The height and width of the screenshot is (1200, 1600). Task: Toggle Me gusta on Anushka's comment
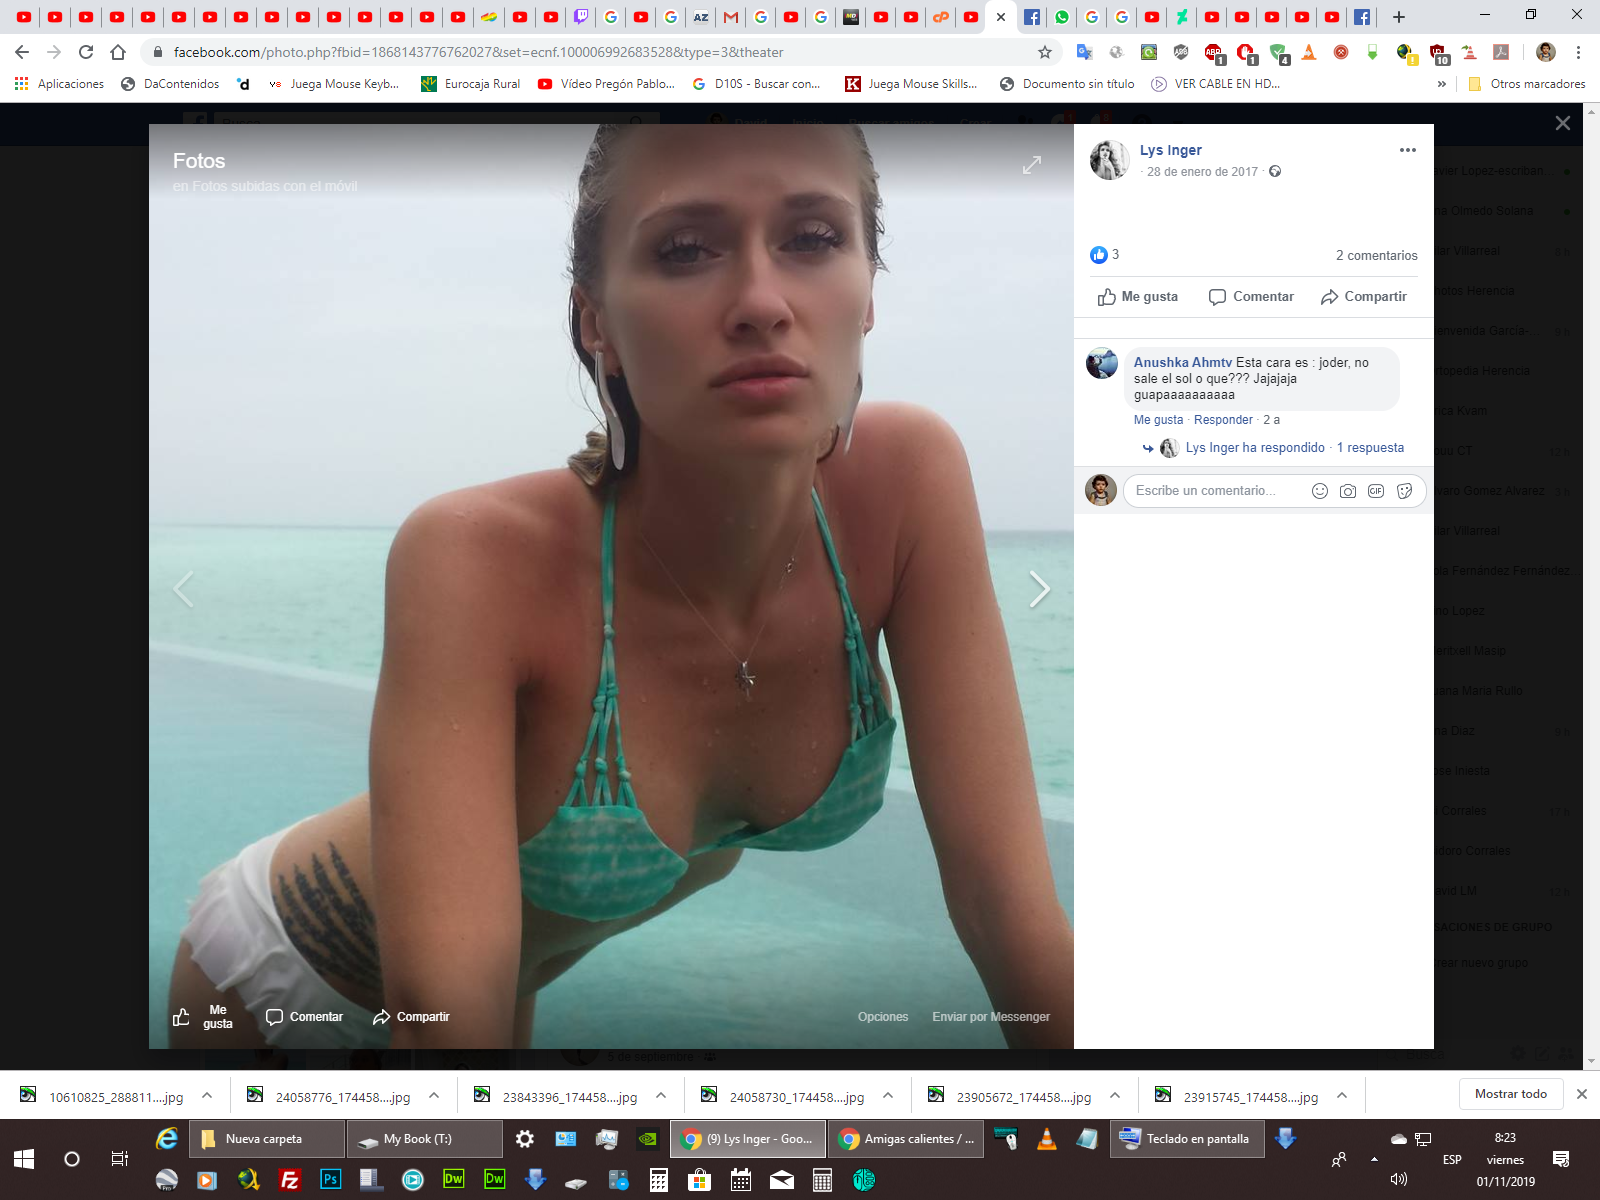point(1158,420)
